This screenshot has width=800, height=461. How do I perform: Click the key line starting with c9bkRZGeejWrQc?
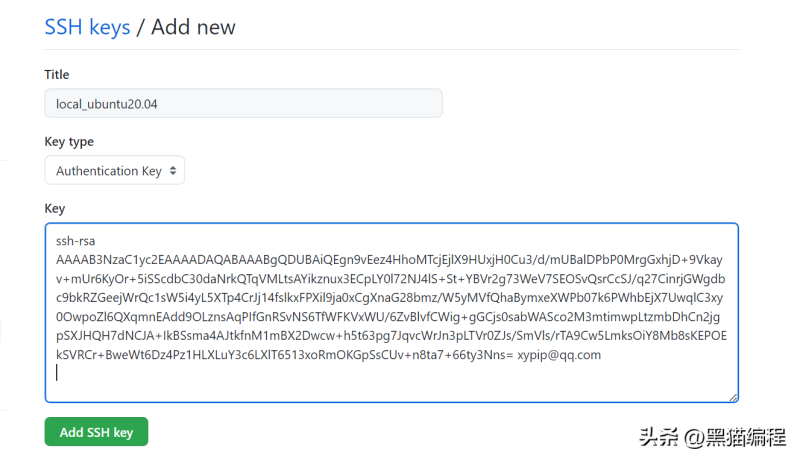[389, 298]
